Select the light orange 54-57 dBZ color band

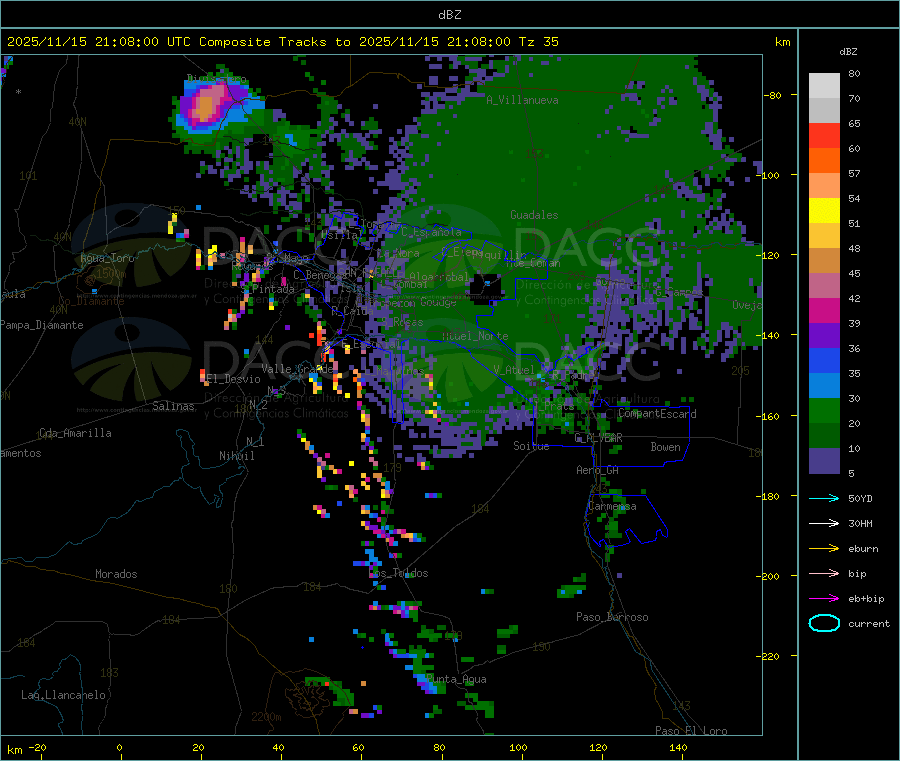pyautogui.click(x=824, y=186)
